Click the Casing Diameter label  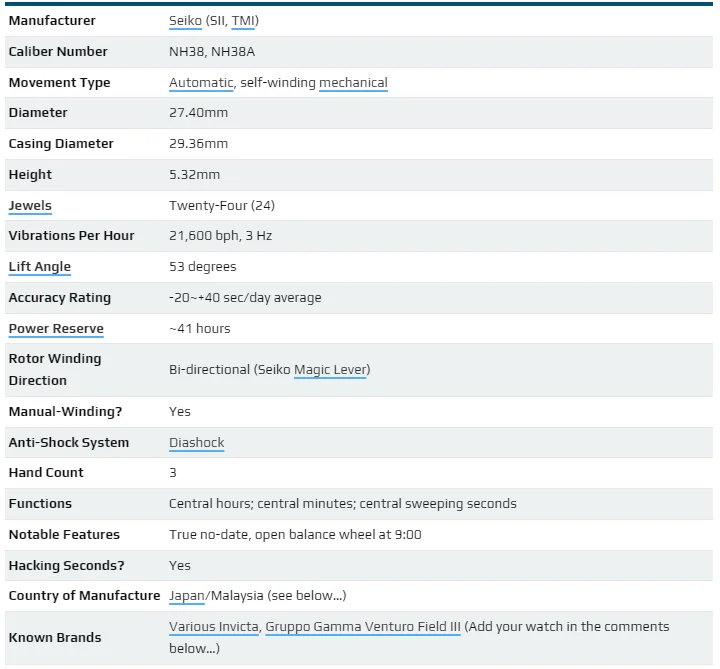pyautogui.click(x=61, y=144)
